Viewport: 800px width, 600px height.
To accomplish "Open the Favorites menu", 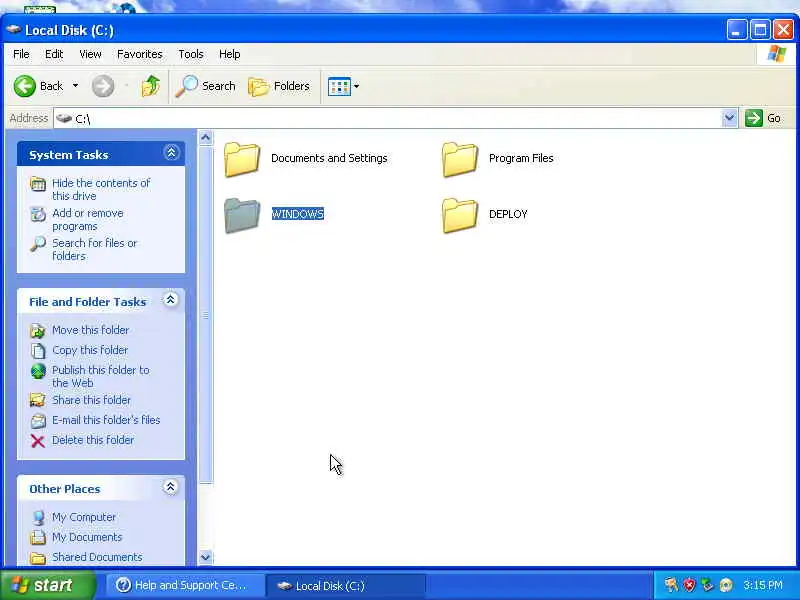I will pos(140,54).
